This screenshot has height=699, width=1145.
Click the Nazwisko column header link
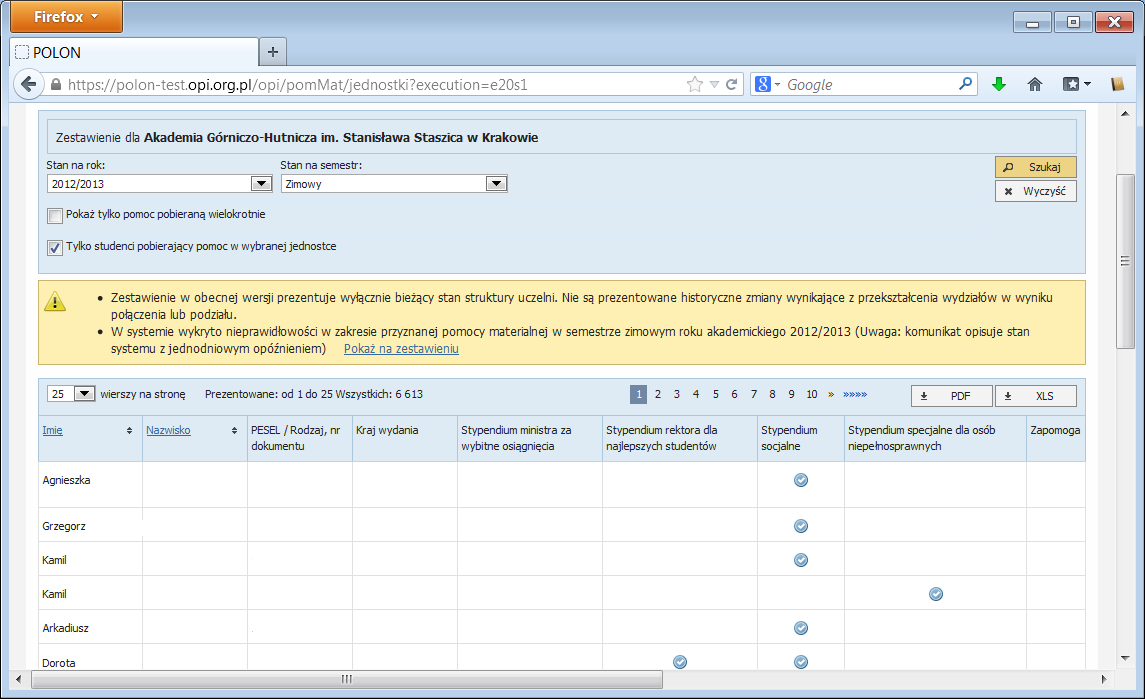coord(168,430)
